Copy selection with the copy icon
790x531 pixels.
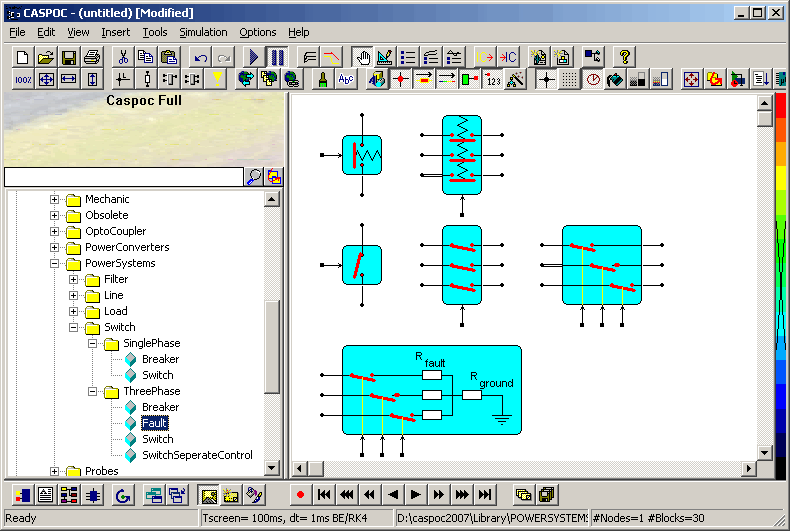pos(146,57)
